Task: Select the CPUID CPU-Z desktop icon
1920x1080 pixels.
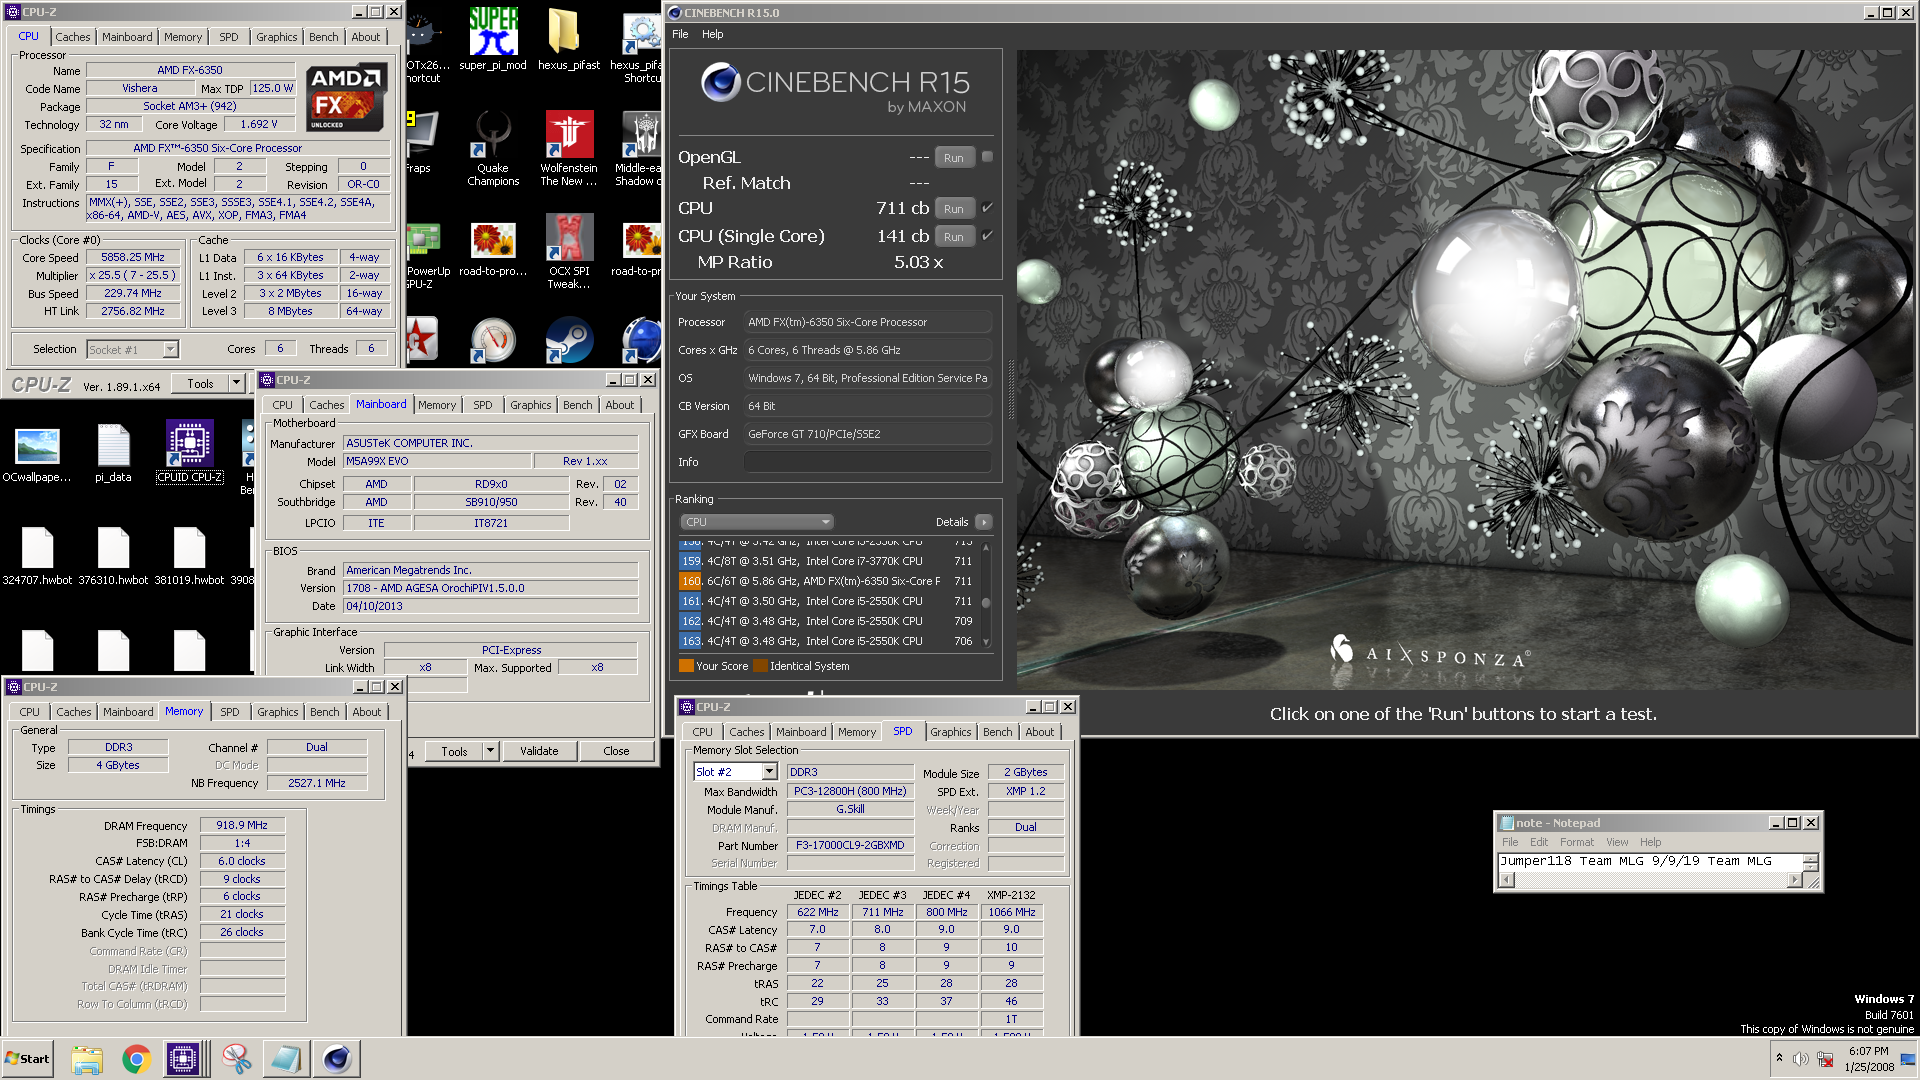Action: 189,452
